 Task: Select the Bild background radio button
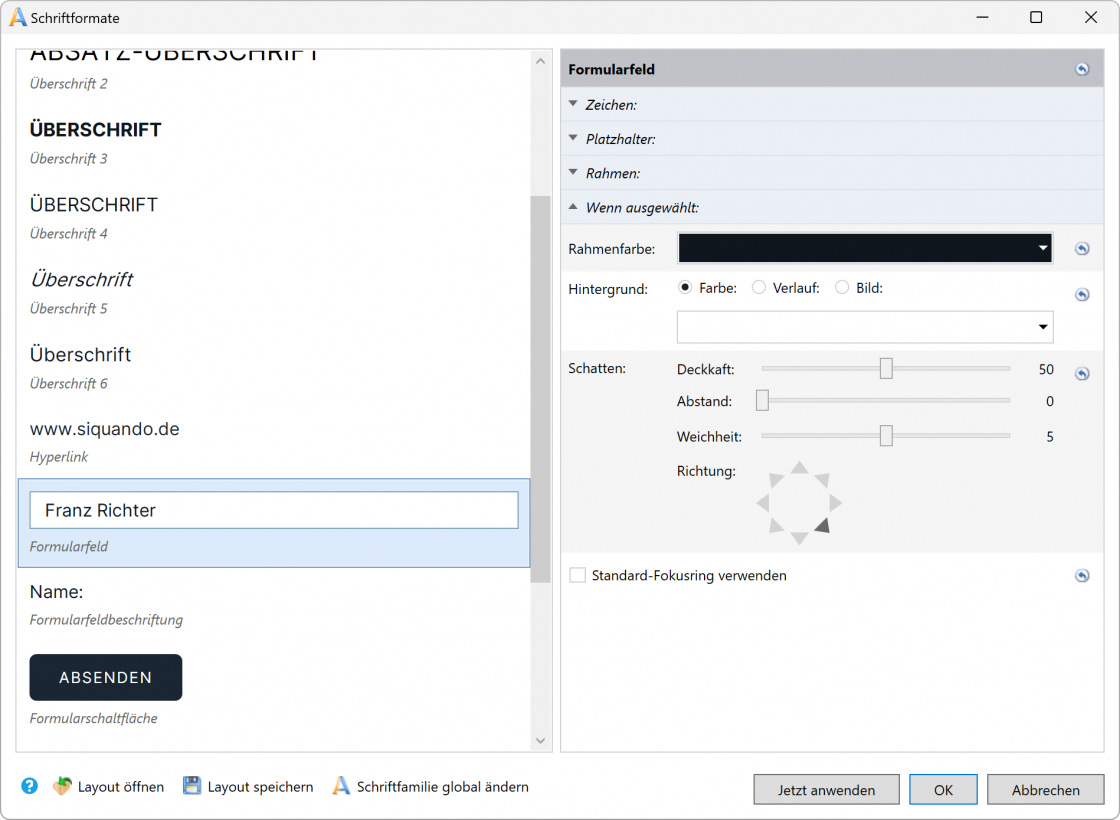842,288
